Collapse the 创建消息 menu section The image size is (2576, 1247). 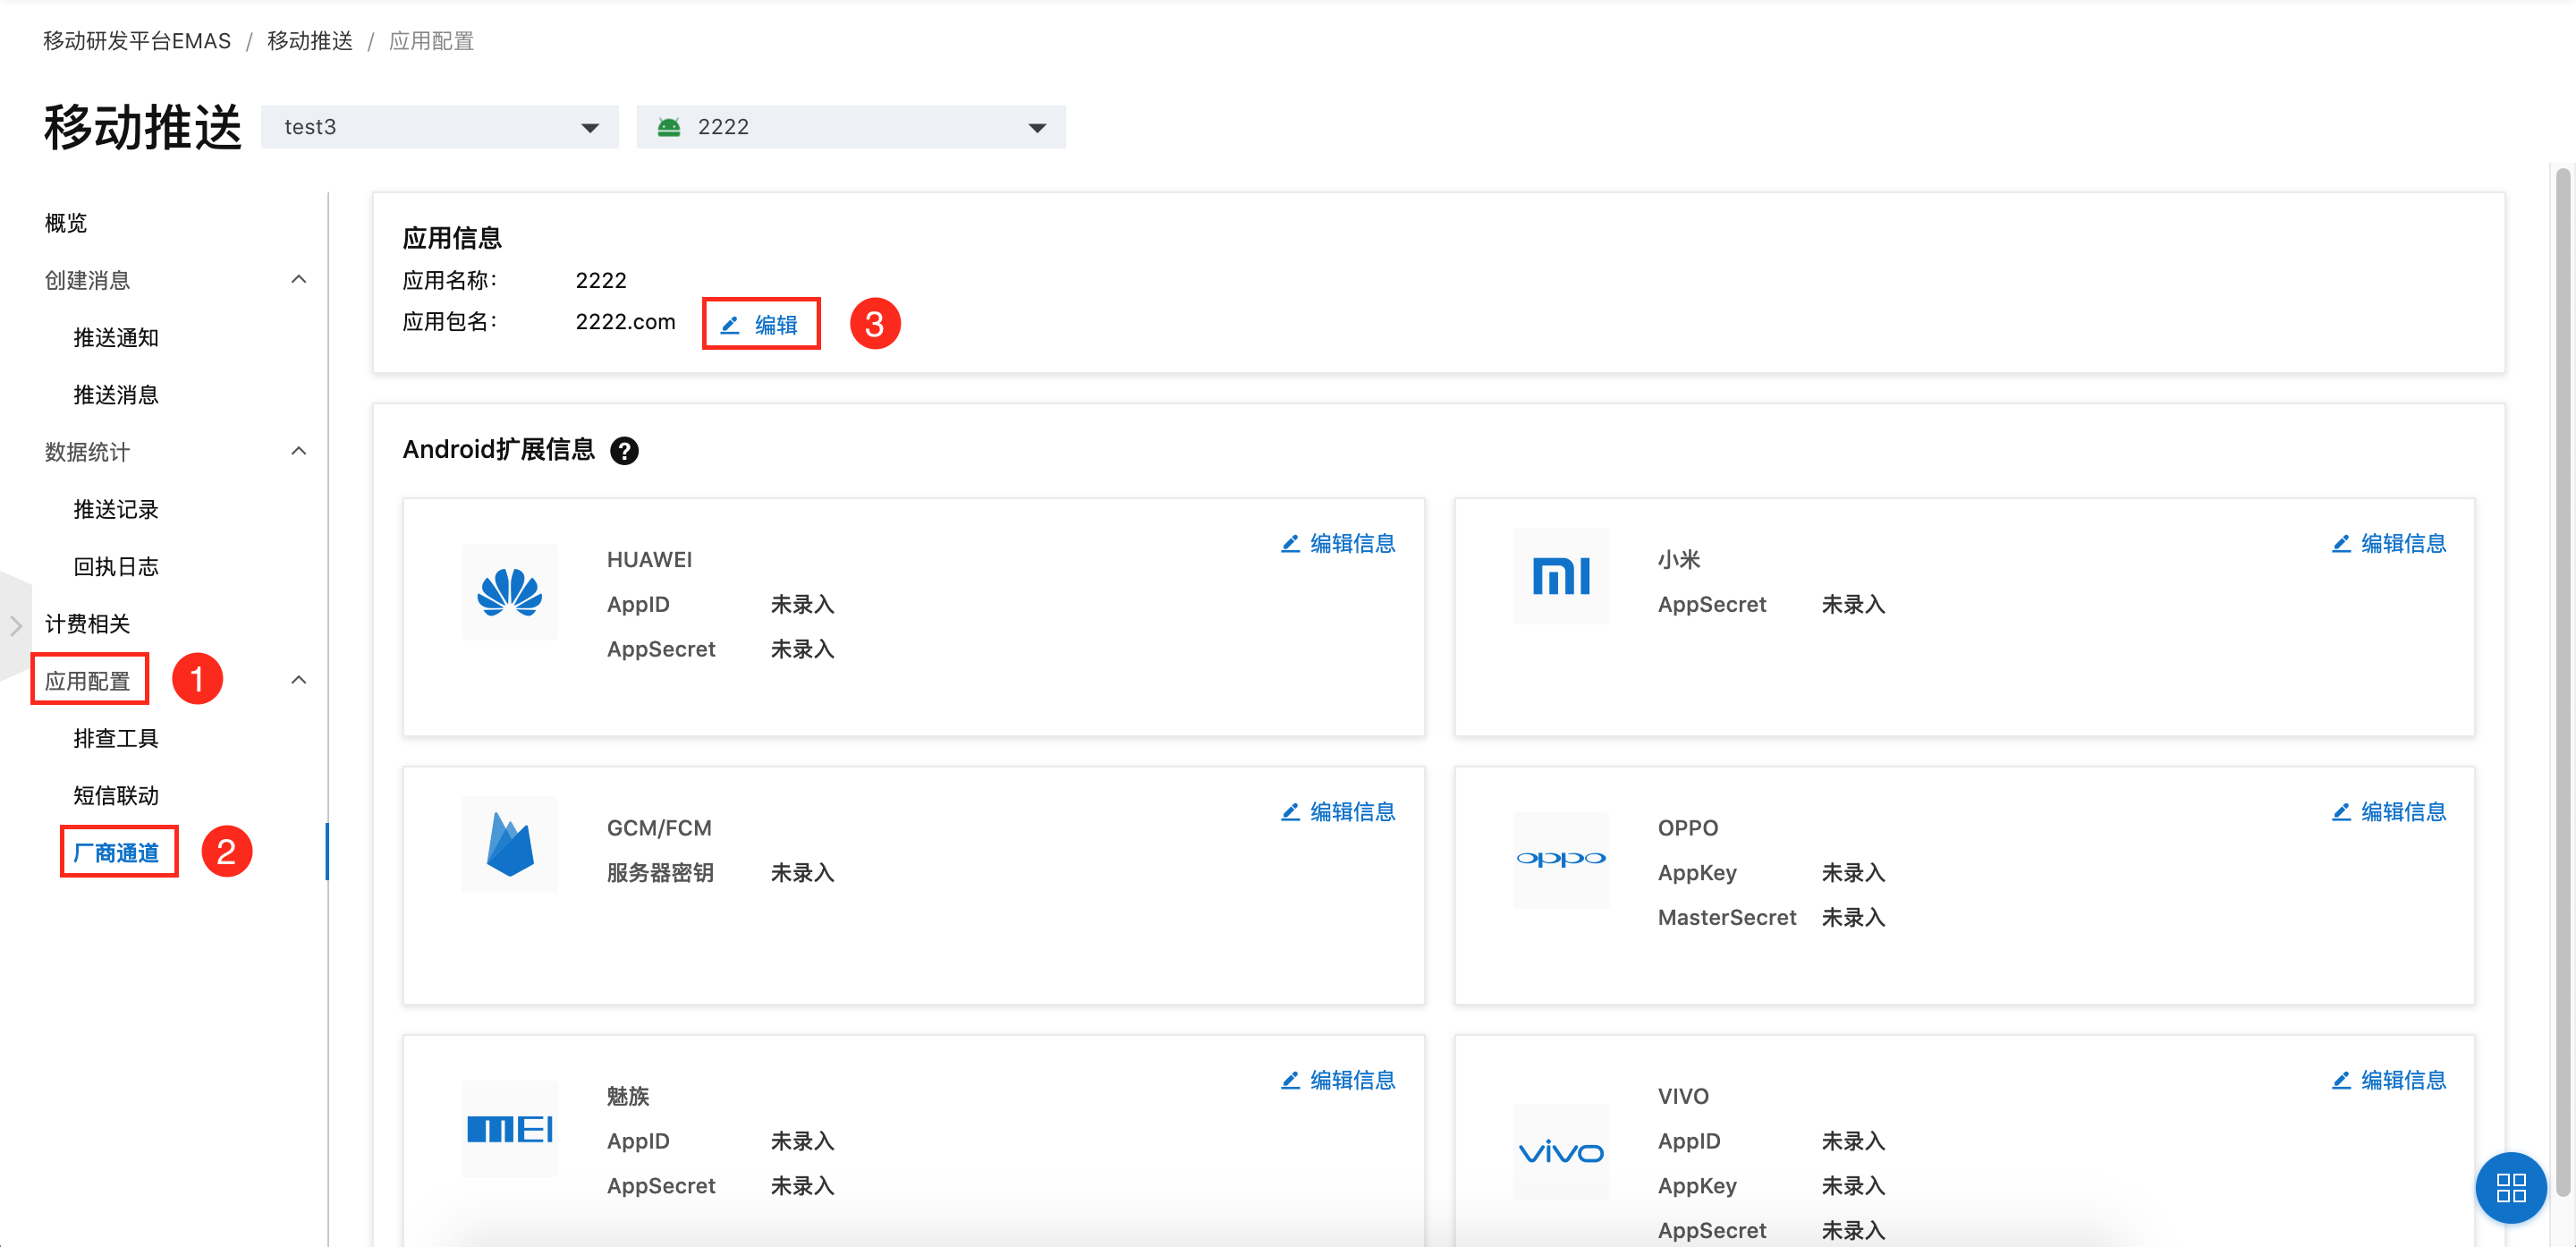click(298, 280)
